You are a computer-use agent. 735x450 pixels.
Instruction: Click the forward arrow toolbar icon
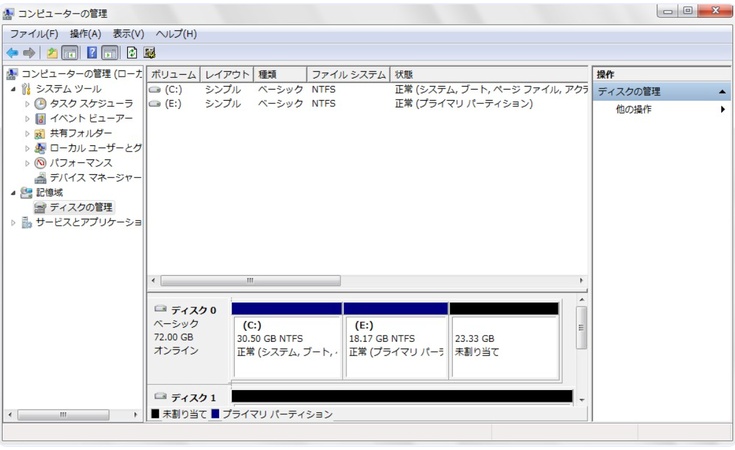29,53
